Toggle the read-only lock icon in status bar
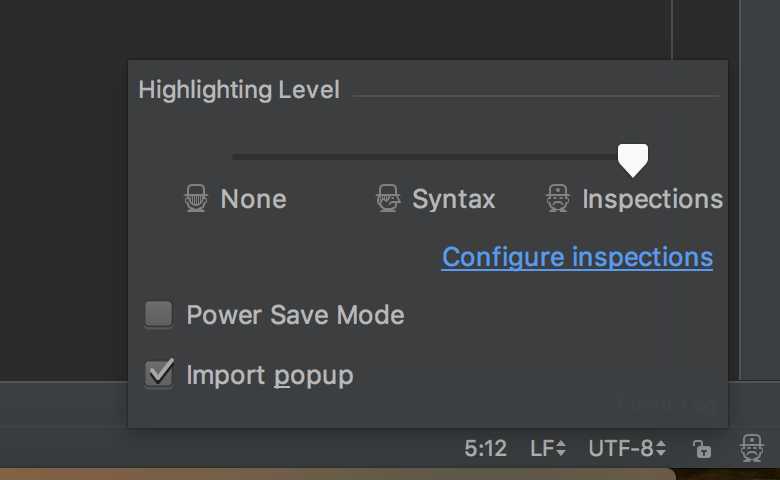This screenshot has width=780, height=480. [702, 449]
